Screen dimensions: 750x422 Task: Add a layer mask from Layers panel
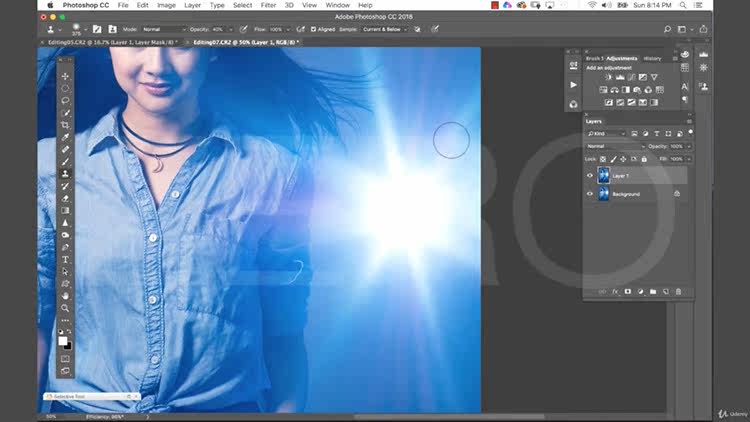(627, 291)
